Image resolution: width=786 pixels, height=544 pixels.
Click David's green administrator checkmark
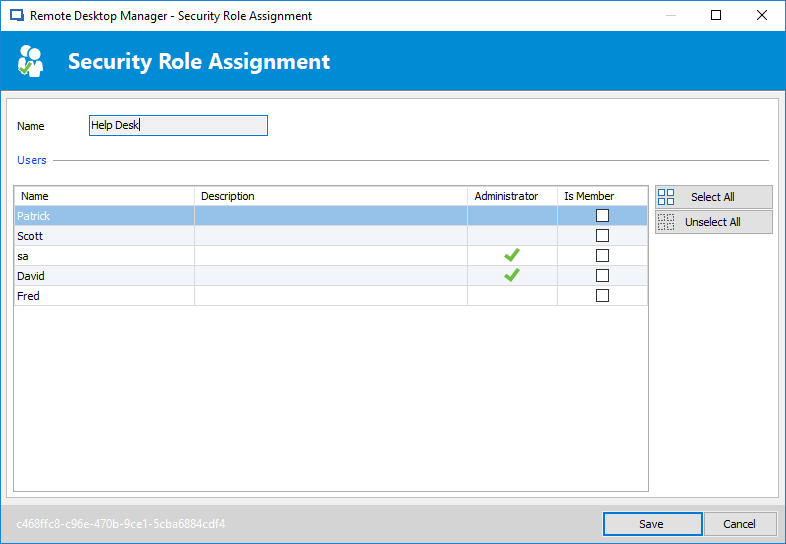(511, 276)
